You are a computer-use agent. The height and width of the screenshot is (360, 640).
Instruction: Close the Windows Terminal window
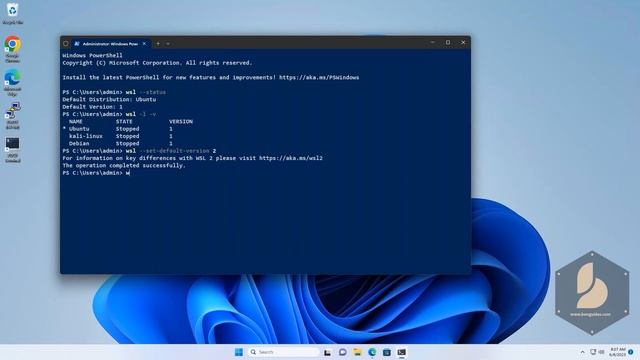tap(463, 42)
